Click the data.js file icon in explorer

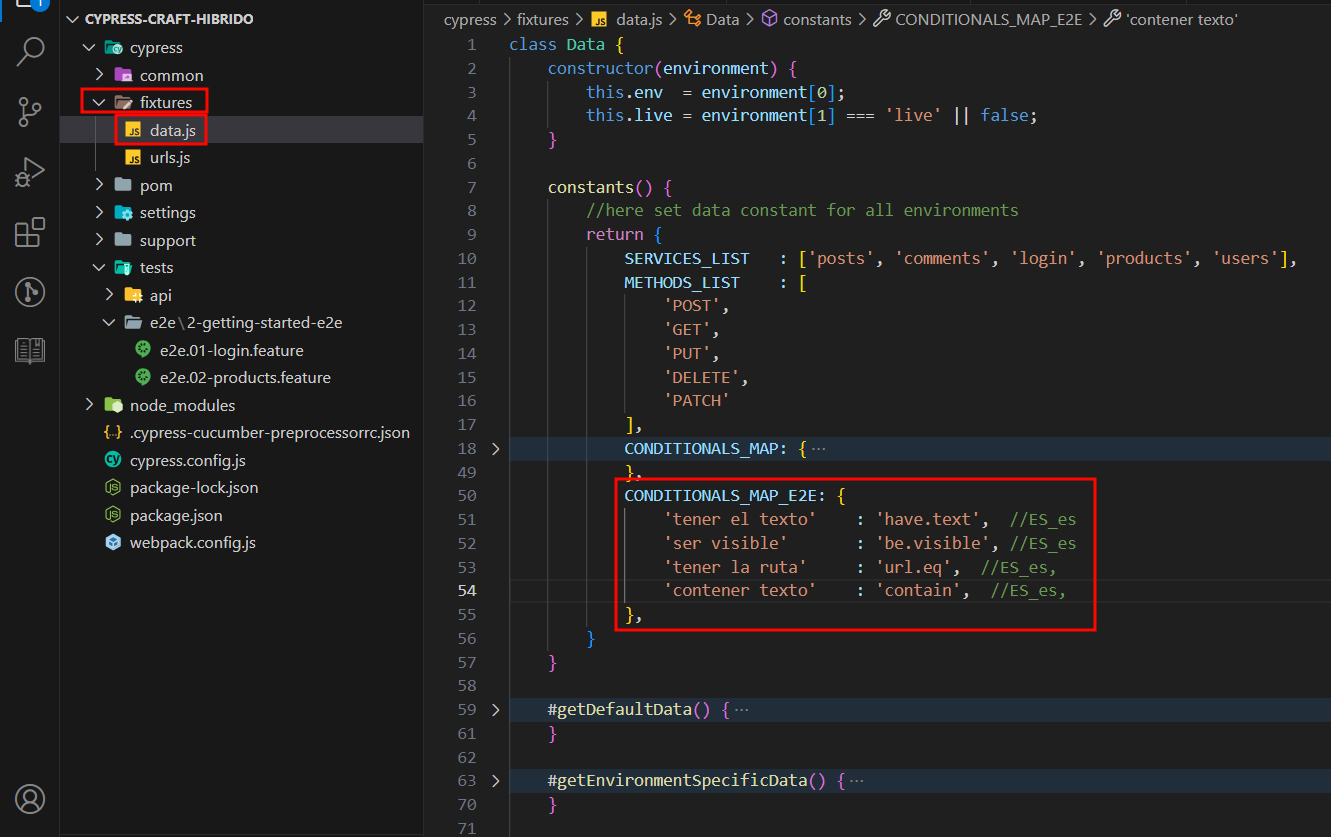point(133,130)
